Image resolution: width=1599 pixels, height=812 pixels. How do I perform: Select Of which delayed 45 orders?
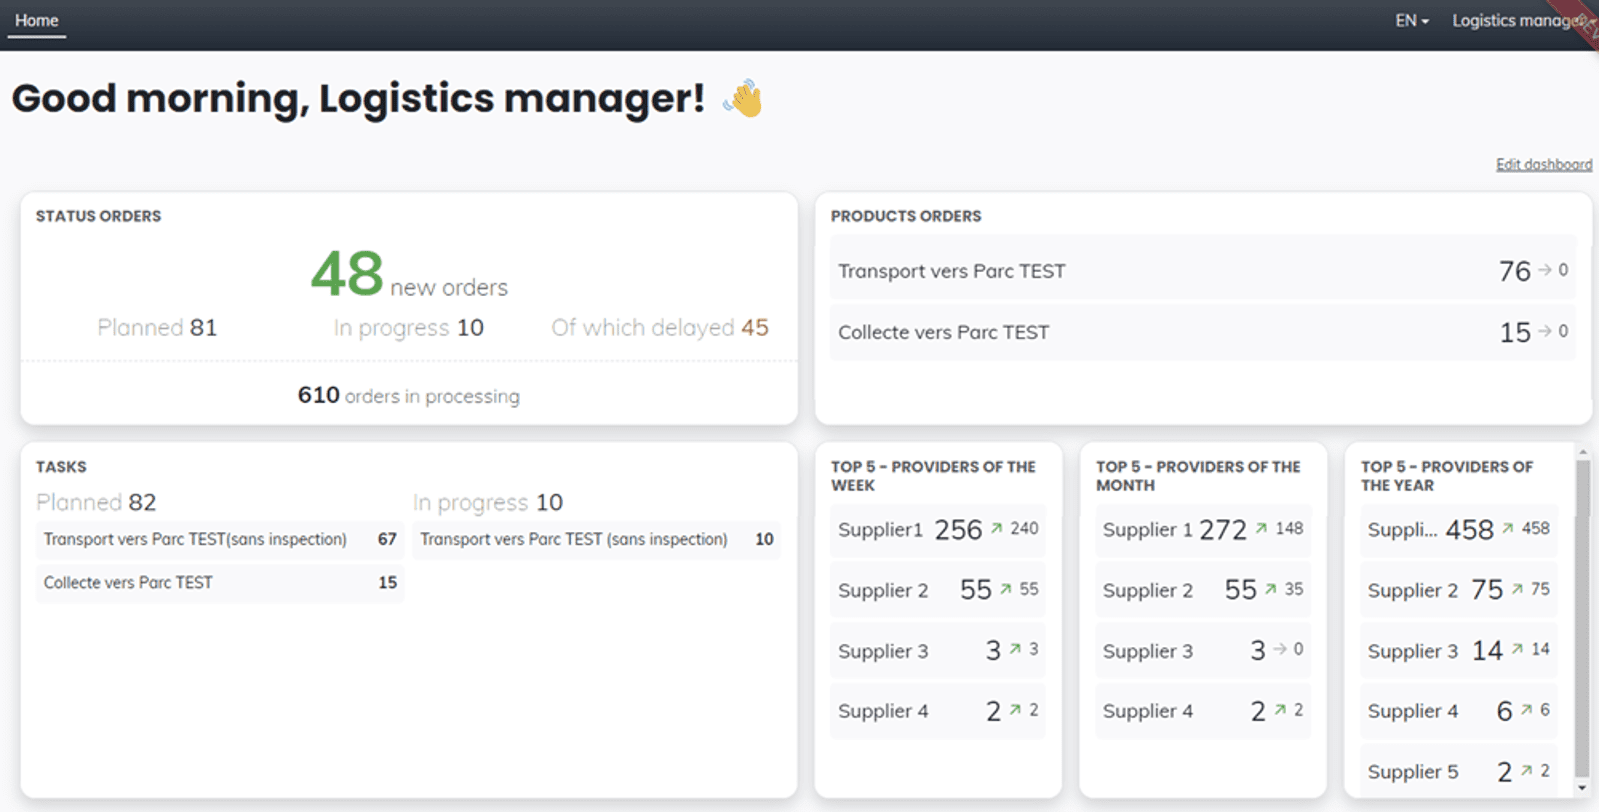[x=659, y=328]
